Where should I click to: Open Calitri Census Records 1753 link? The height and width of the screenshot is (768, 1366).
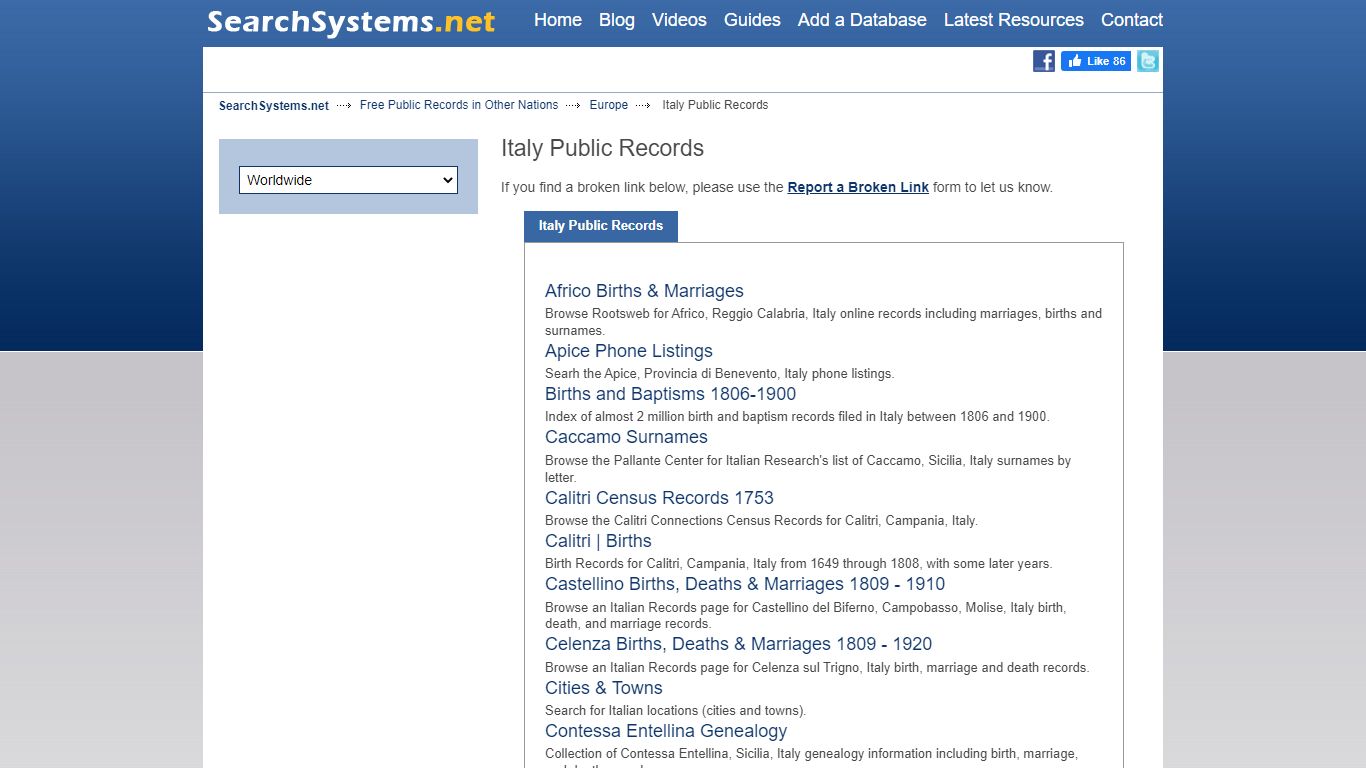coord(659,498)
